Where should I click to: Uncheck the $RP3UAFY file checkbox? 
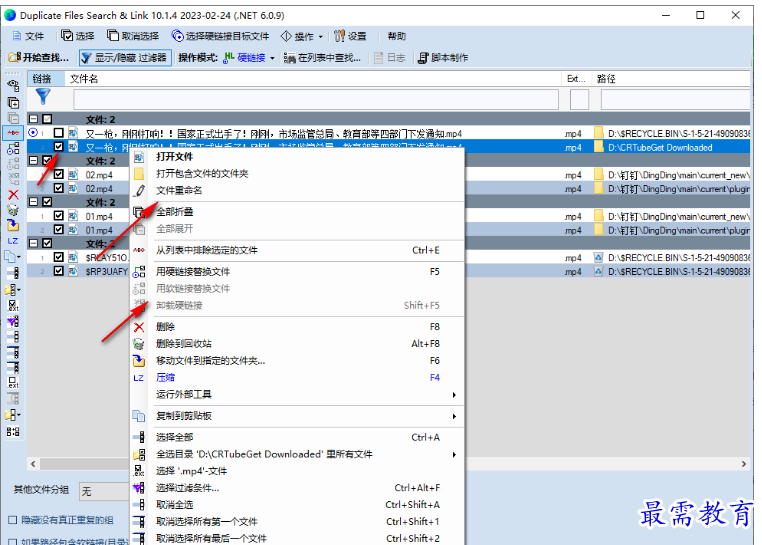[x=59, y=271]
